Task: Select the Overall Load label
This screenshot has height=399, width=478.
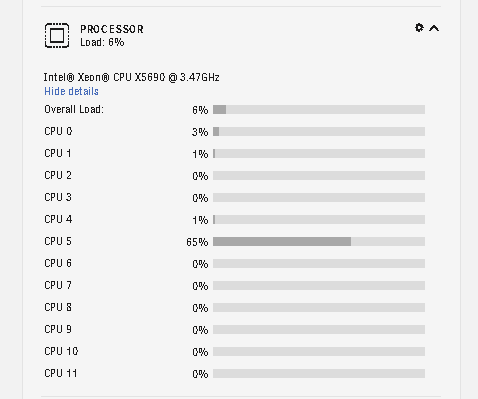Action: pyautogui.click(x=74, y=109)
